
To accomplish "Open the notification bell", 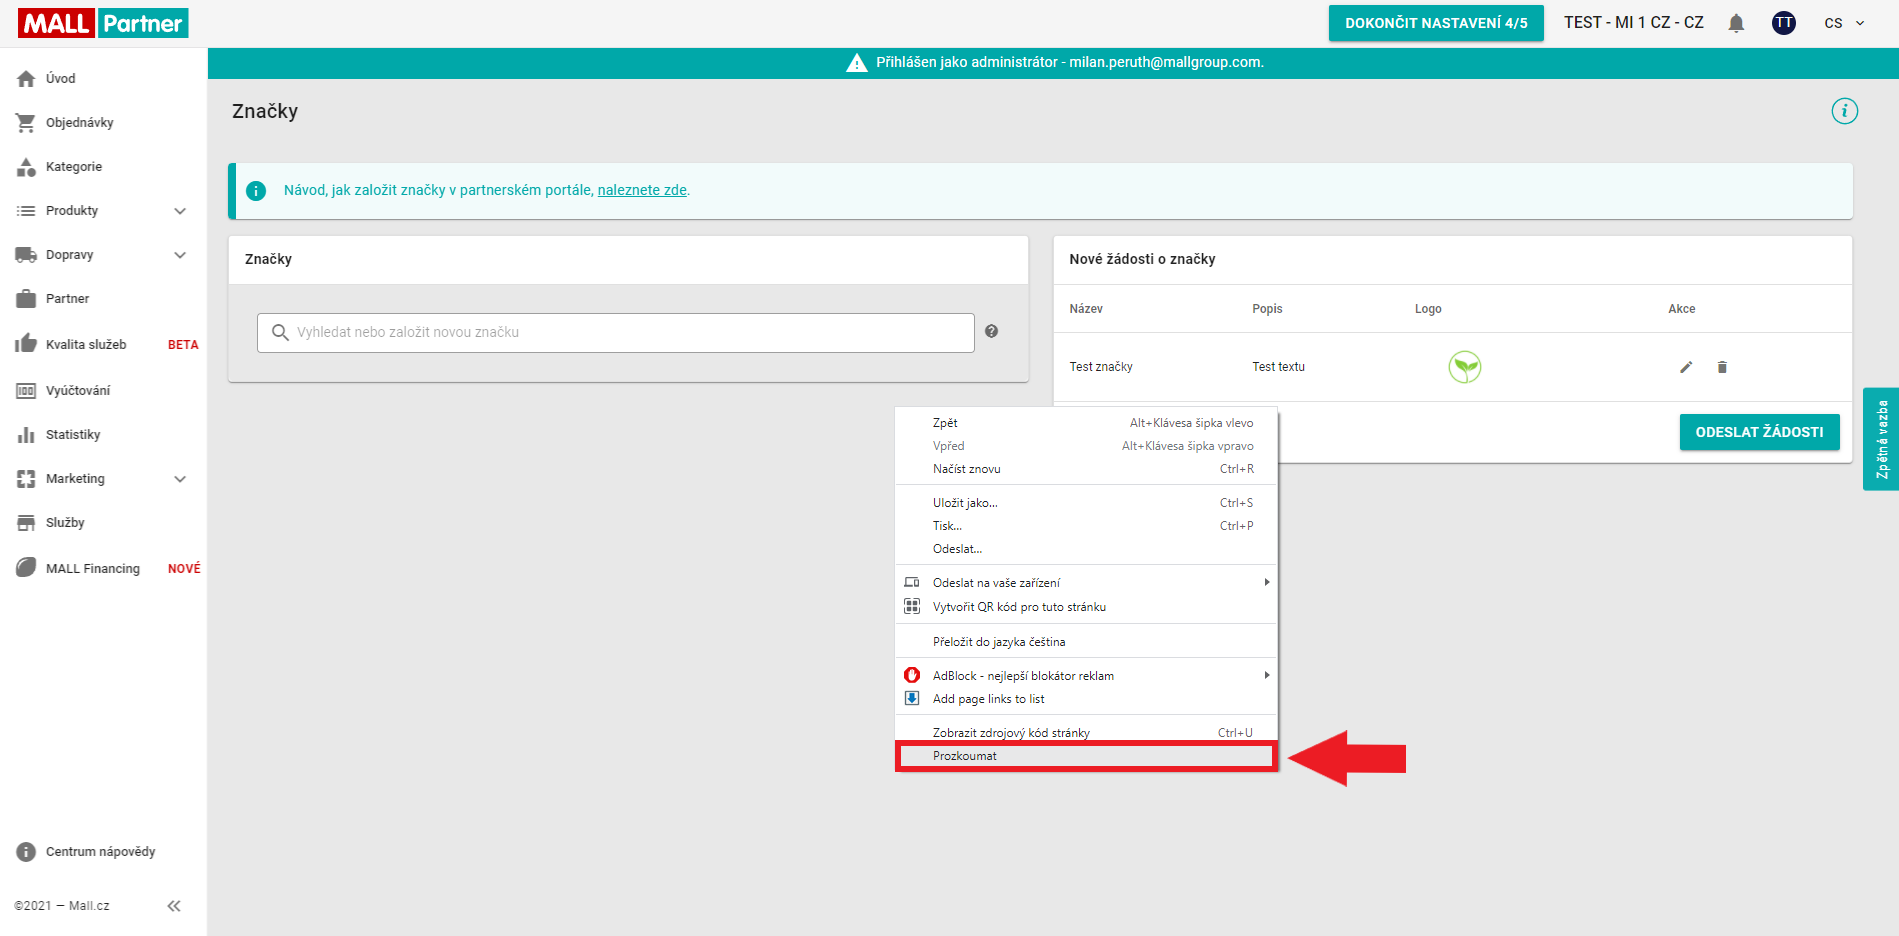I will click(x=1736, y=23).
